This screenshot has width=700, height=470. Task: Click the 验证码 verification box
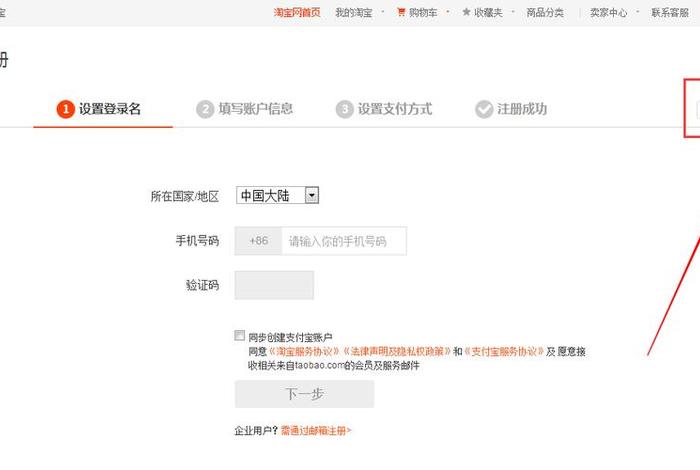coord(274,285)
